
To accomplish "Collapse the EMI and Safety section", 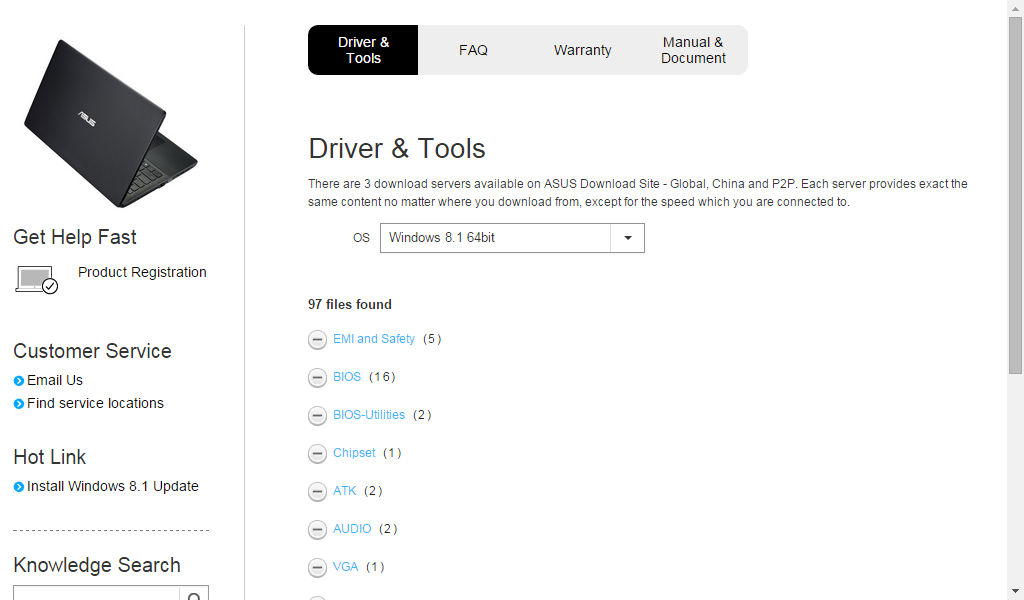I will [x=317, y=339].
